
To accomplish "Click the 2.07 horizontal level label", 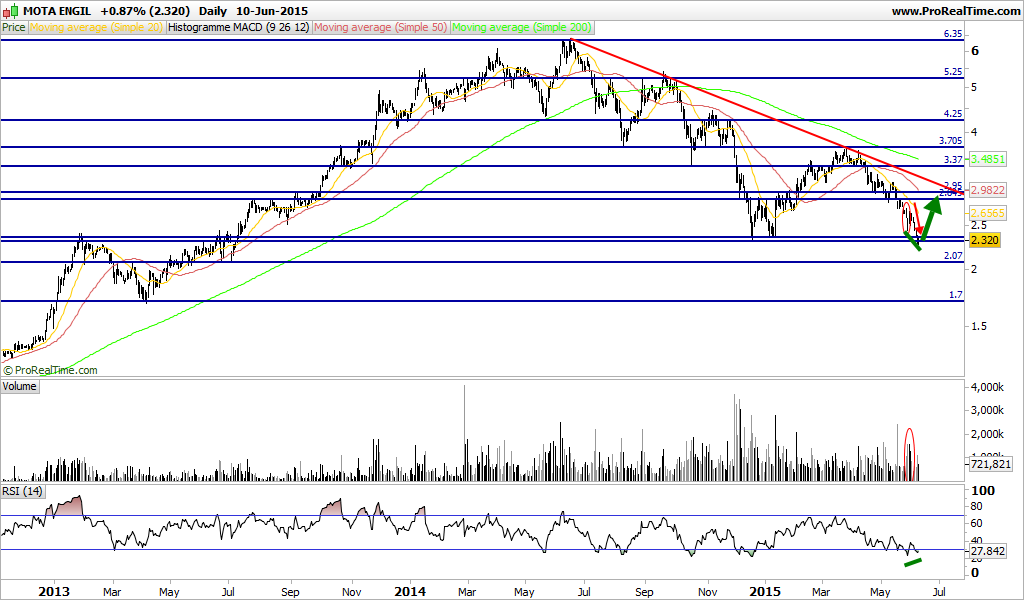I will [953, 256].
